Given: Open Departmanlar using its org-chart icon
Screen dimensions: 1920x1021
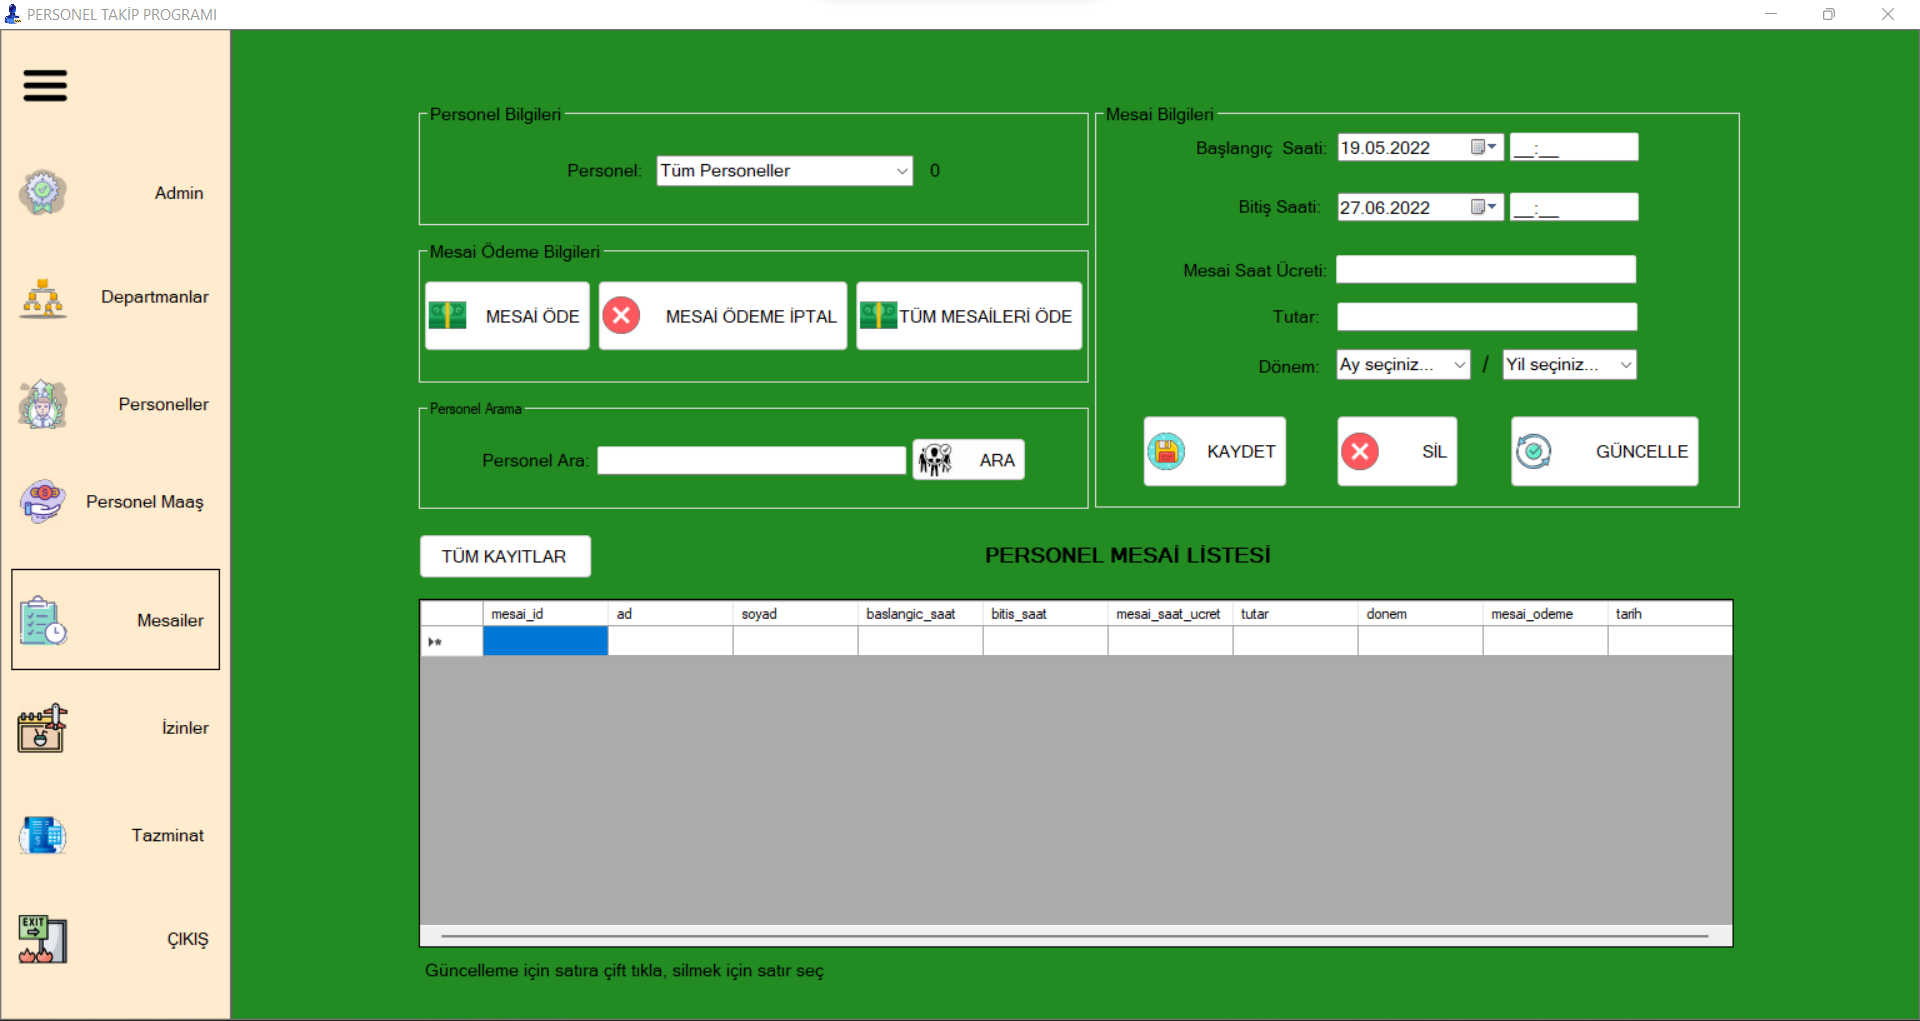Looking at the screenshot, I should pos(41,298).
